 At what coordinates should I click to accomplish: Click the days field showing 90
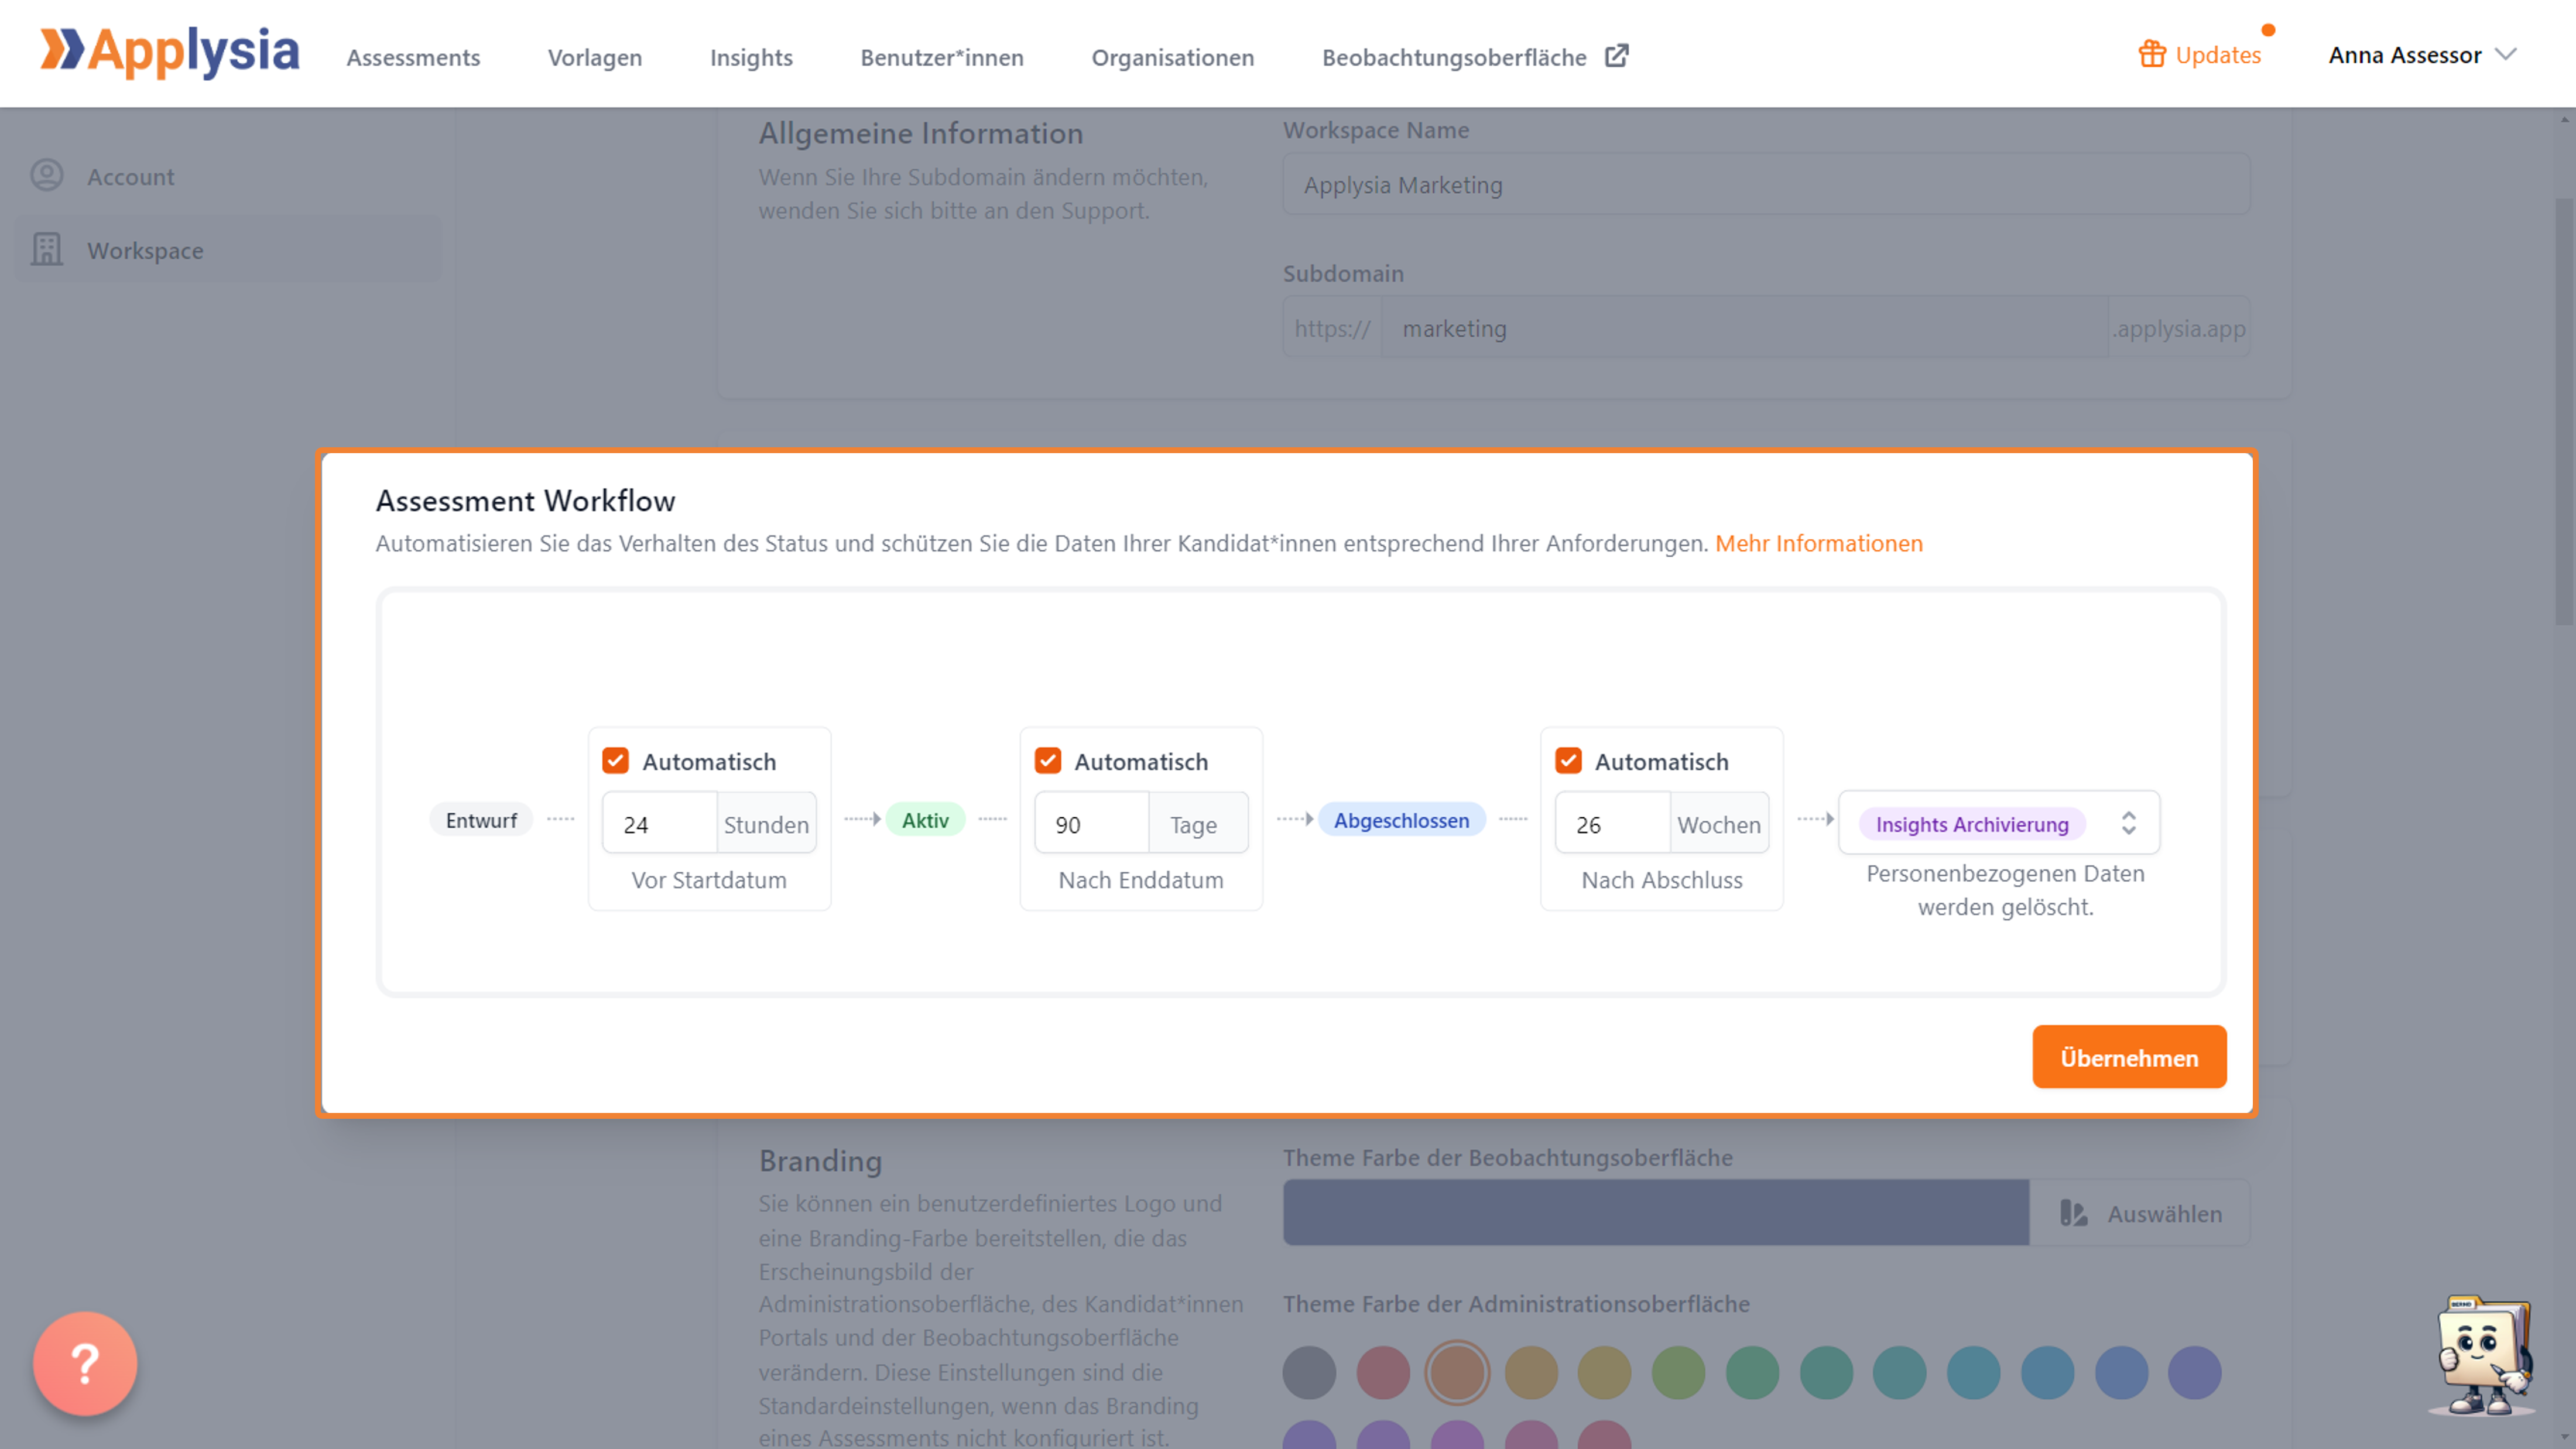point(1091,824)
